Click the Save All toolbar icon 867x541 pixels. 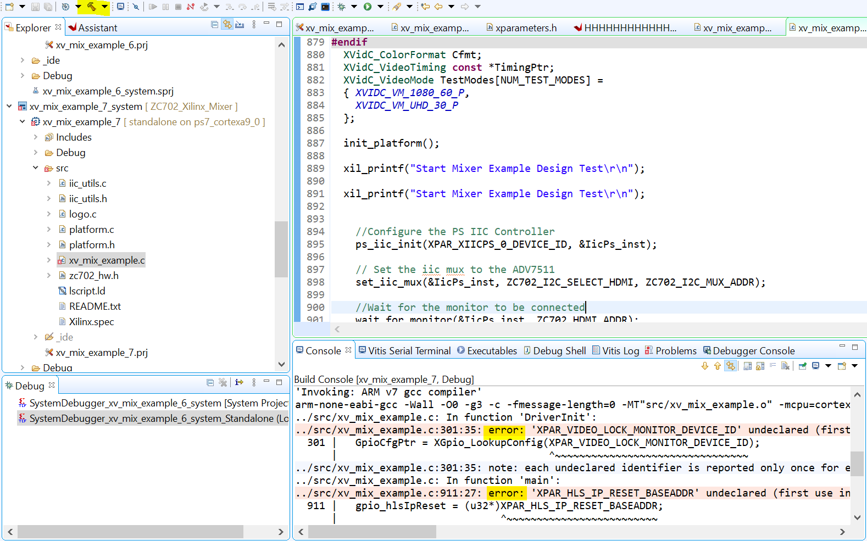coord(48,7)
